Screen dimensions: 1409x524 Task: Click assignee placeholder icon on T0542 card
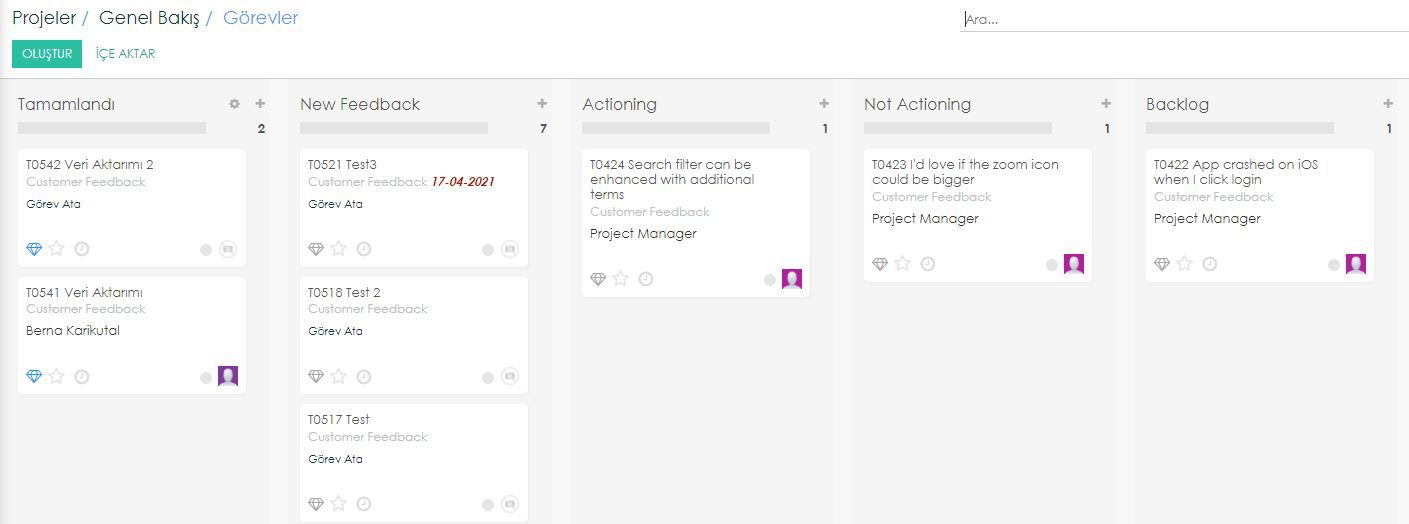point(228,249)
